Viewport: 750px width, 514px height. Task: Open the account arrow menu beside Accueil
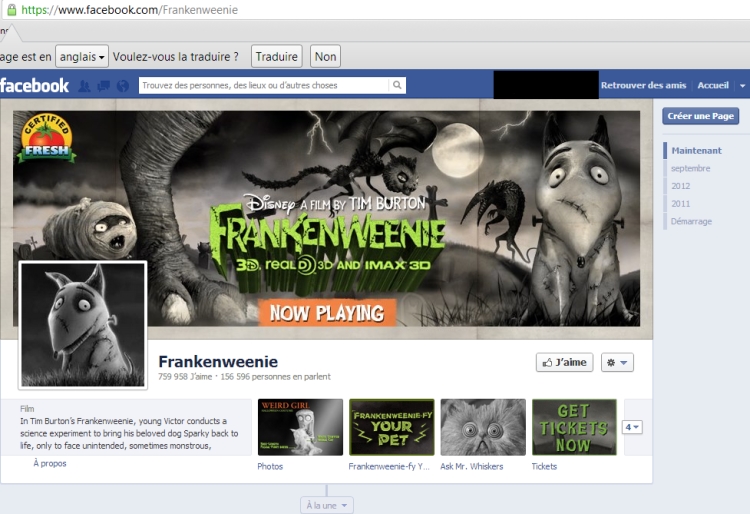click(x=742, y=86)
